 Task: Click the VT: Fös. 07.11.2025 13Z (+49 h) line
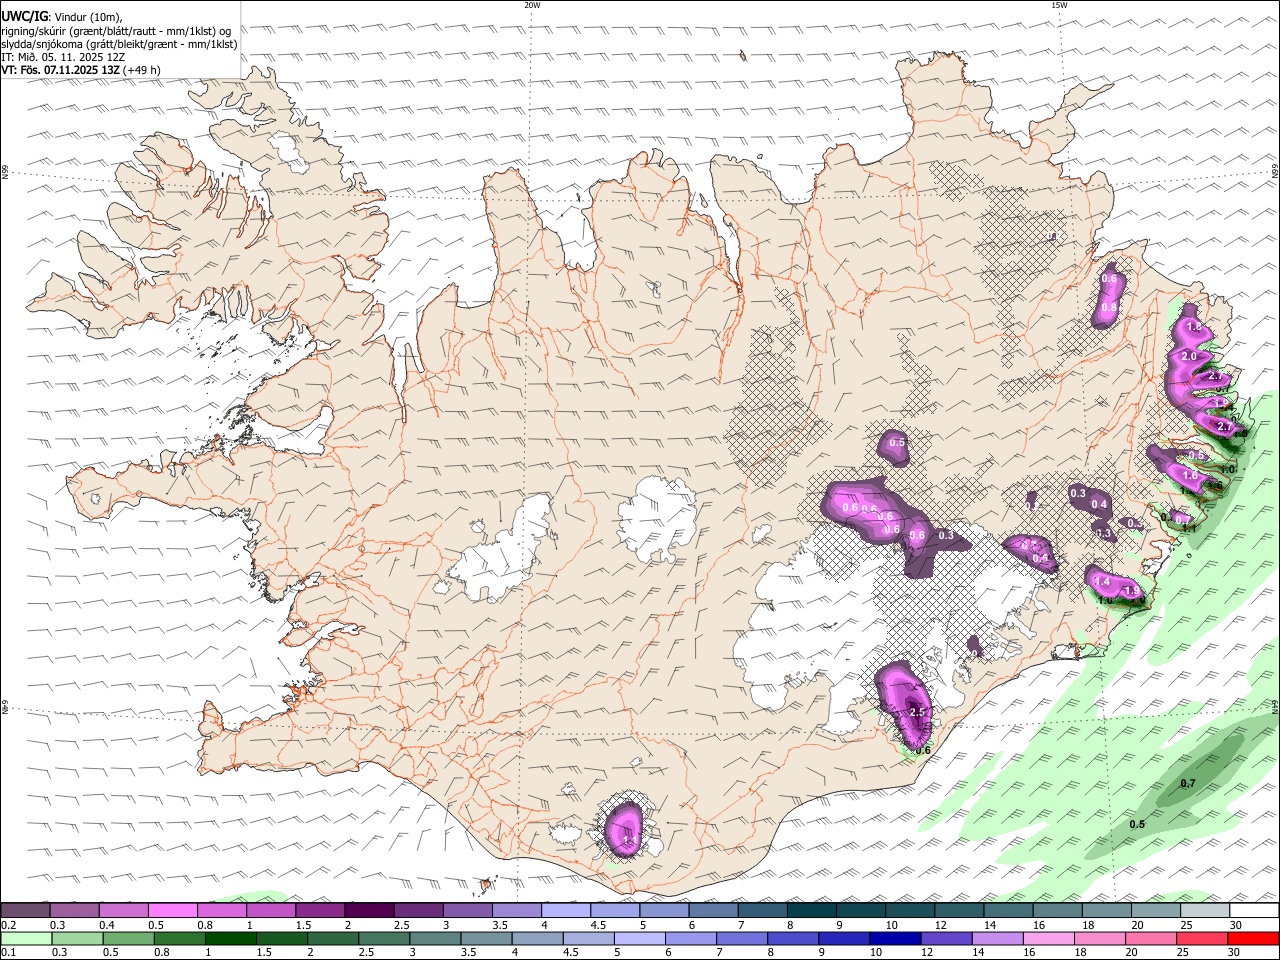81,70
